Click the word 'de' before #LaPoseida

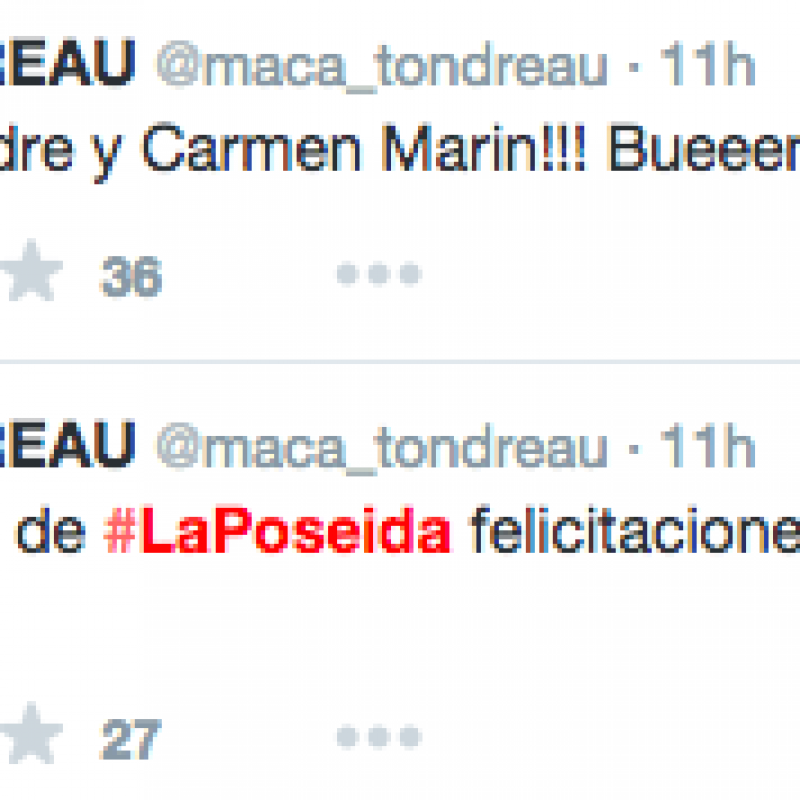coord(51,529)
